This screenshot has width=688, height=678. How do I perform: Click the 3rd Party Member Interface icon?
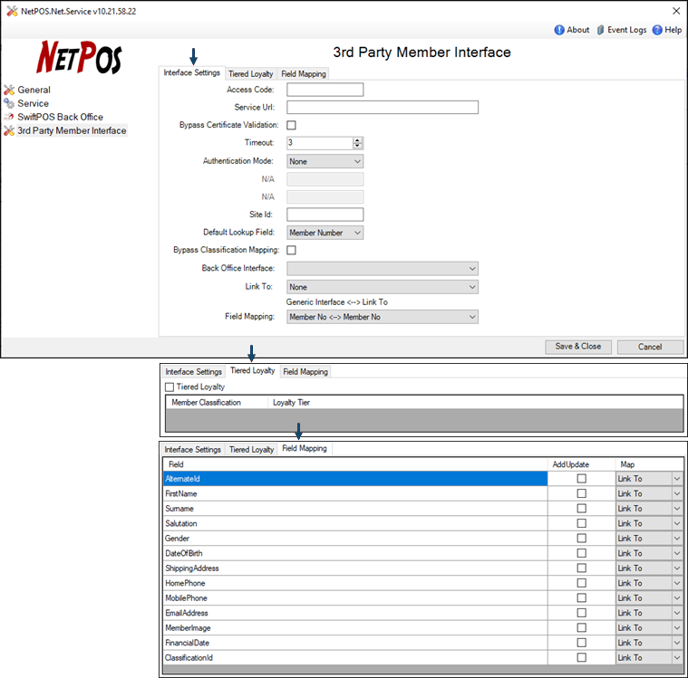[x=9, y=131]
